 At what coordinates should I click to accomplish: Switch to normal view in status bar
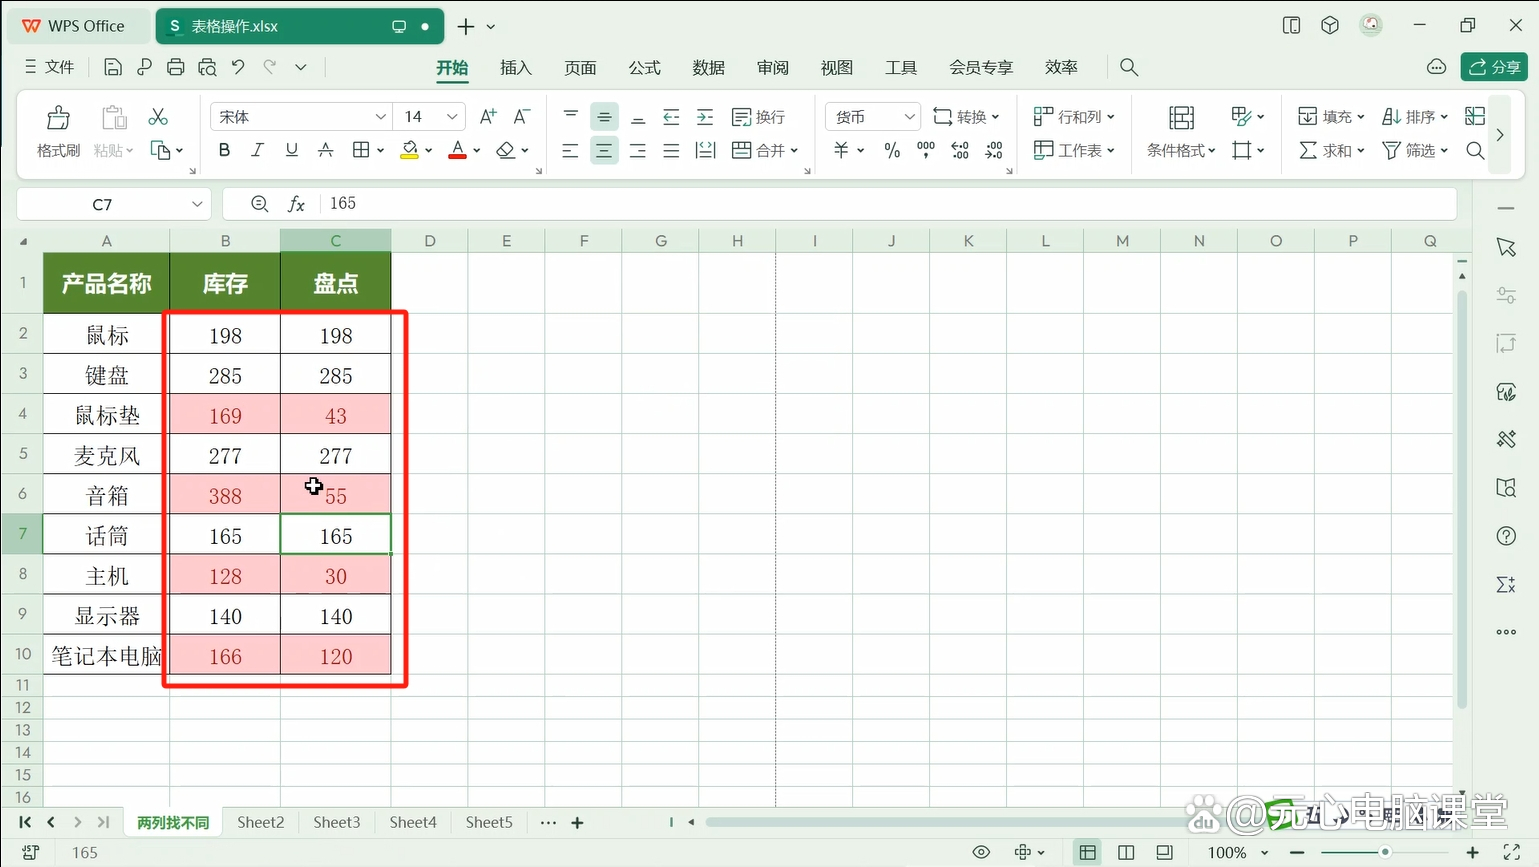click(x=1087, y=852)
